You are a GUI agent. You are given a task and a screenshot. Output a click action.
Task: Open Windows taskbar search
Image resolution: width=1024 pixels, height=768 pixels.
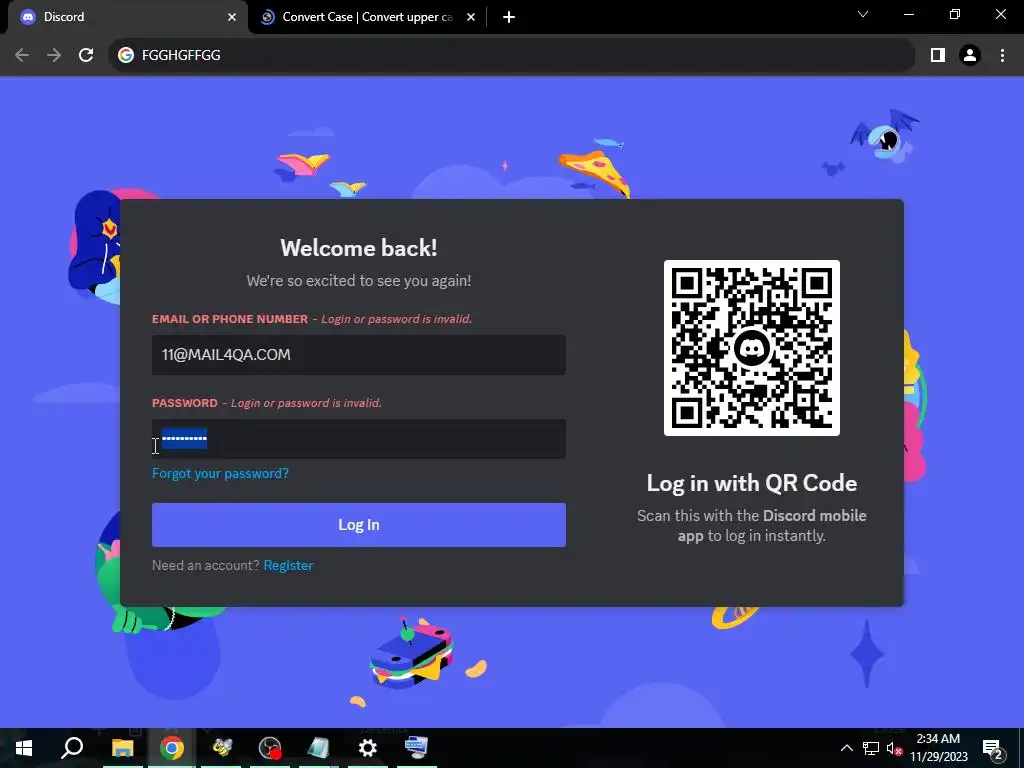(x=72, y=748)
